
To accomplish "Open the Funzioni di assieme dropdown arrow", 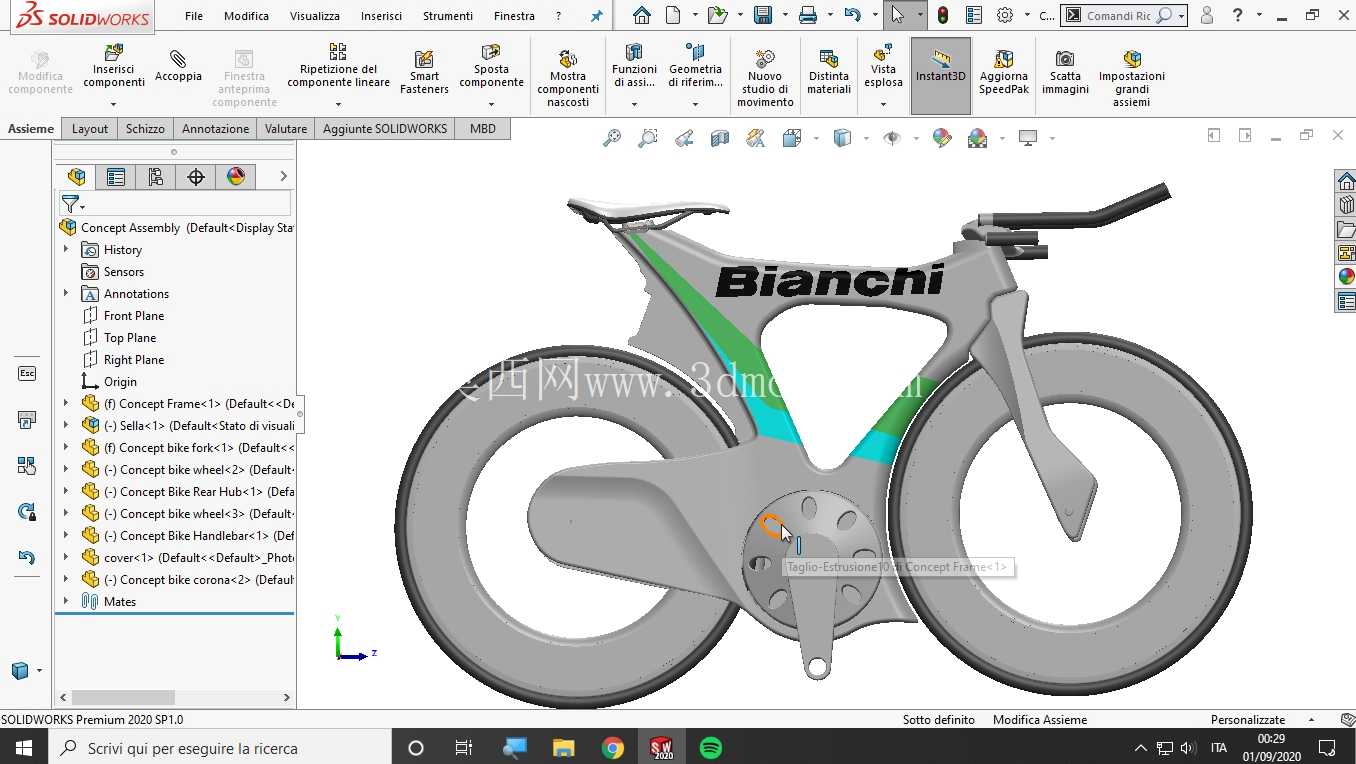I will point(634,103).
